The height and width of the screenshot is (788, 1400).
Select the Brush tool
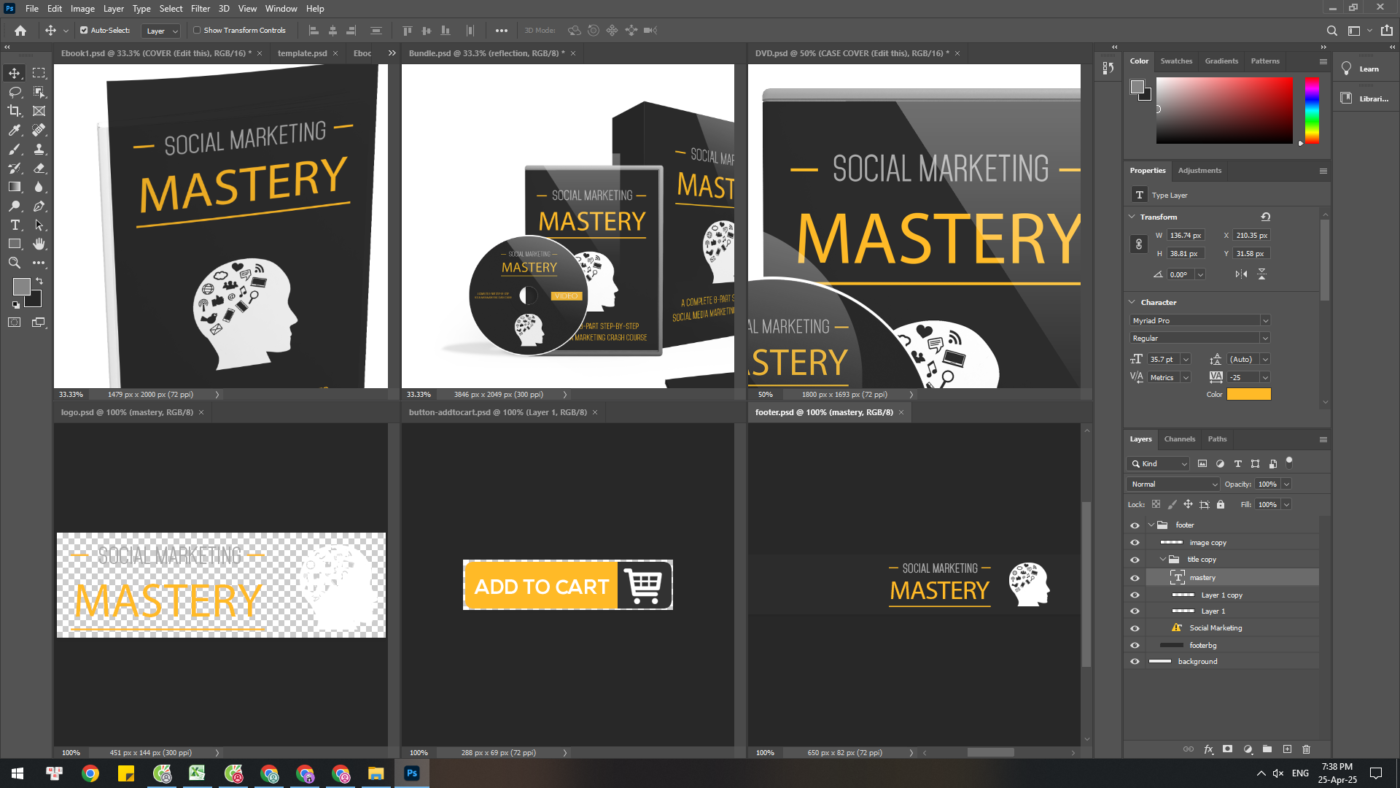click(15, 149)
